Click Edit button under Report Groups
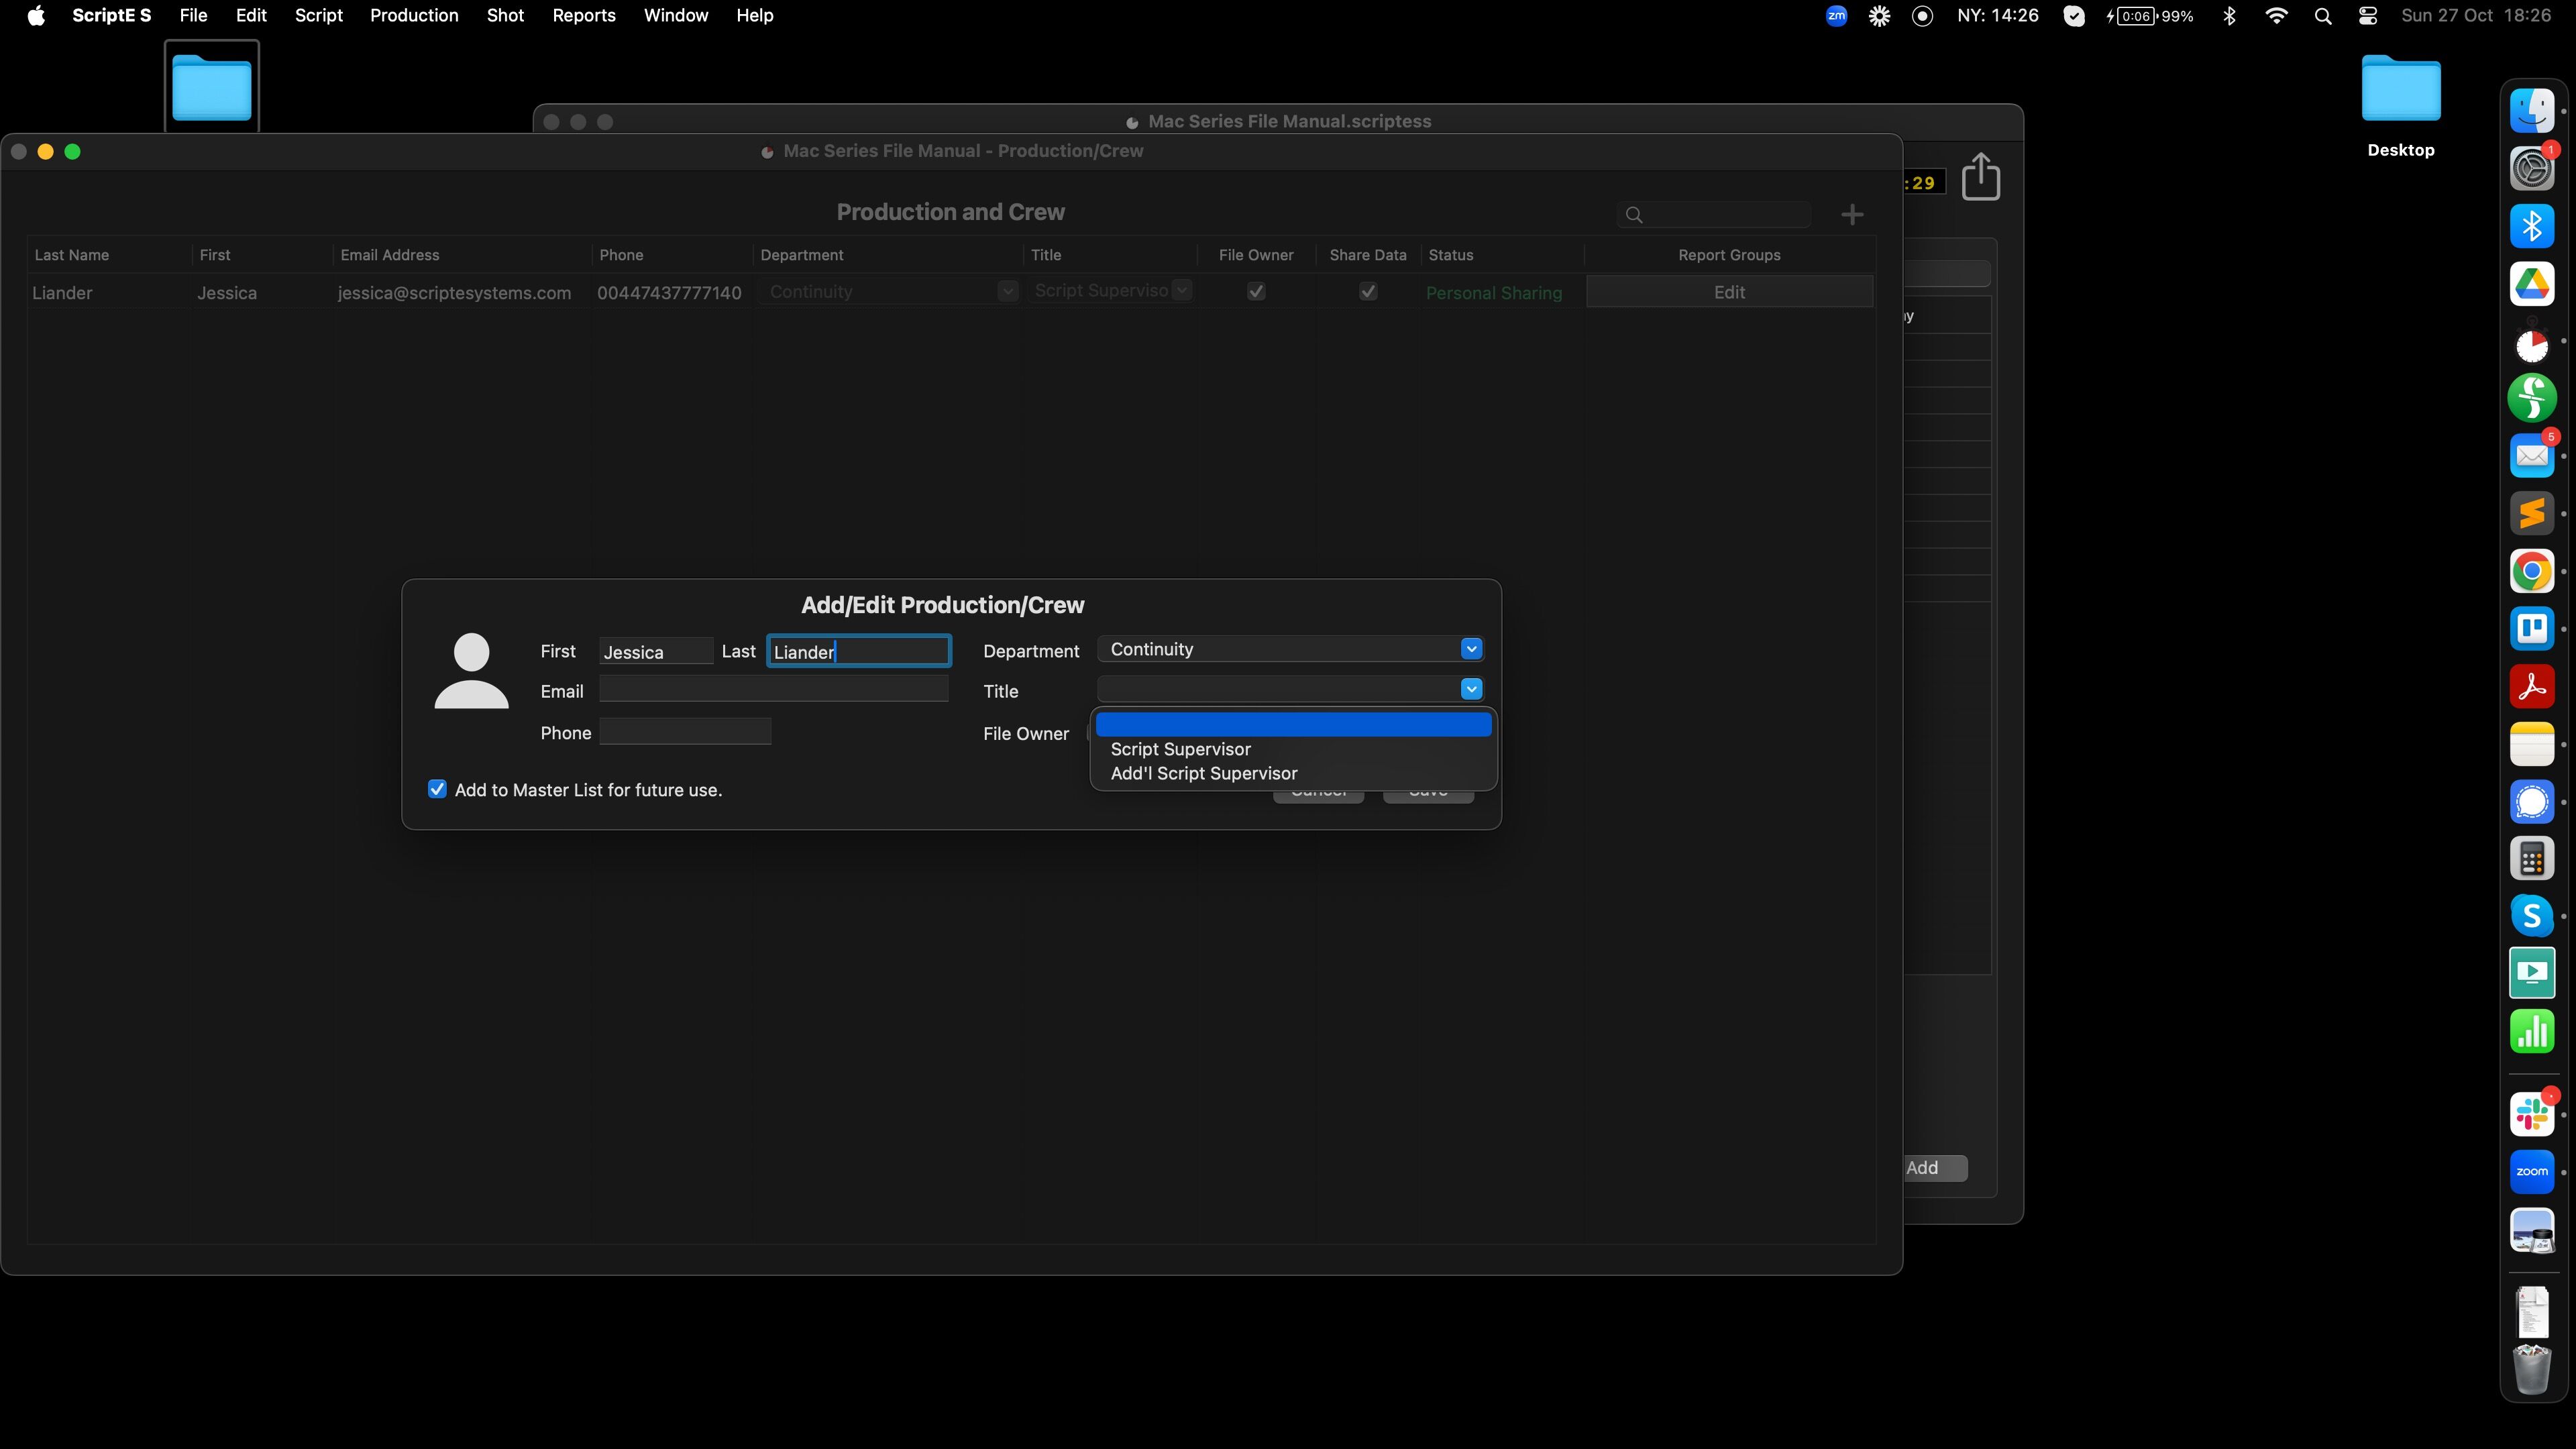This screenshot has width=2576, height=1449. click(x=1729, y=292)
